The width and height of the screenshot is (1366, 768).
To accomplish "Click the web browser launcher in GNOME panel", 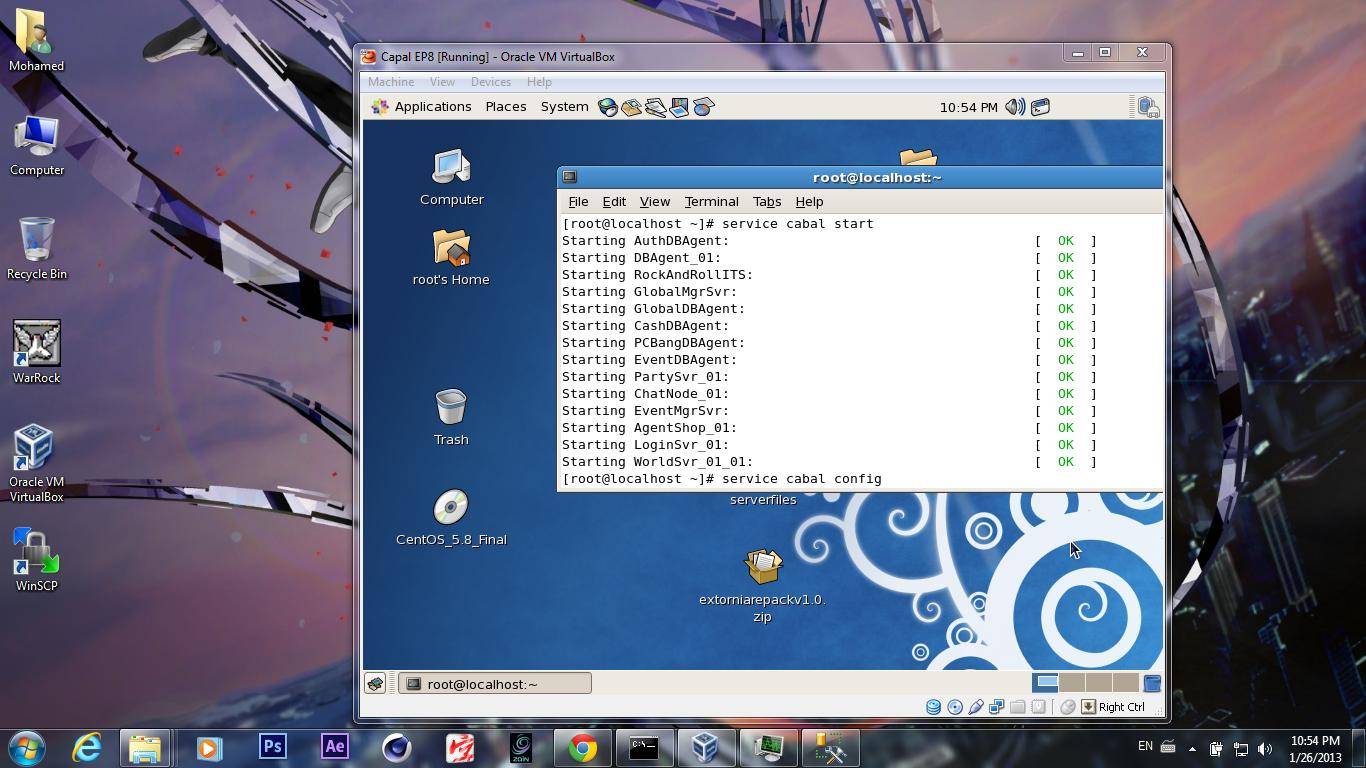I will coord(607,107).
